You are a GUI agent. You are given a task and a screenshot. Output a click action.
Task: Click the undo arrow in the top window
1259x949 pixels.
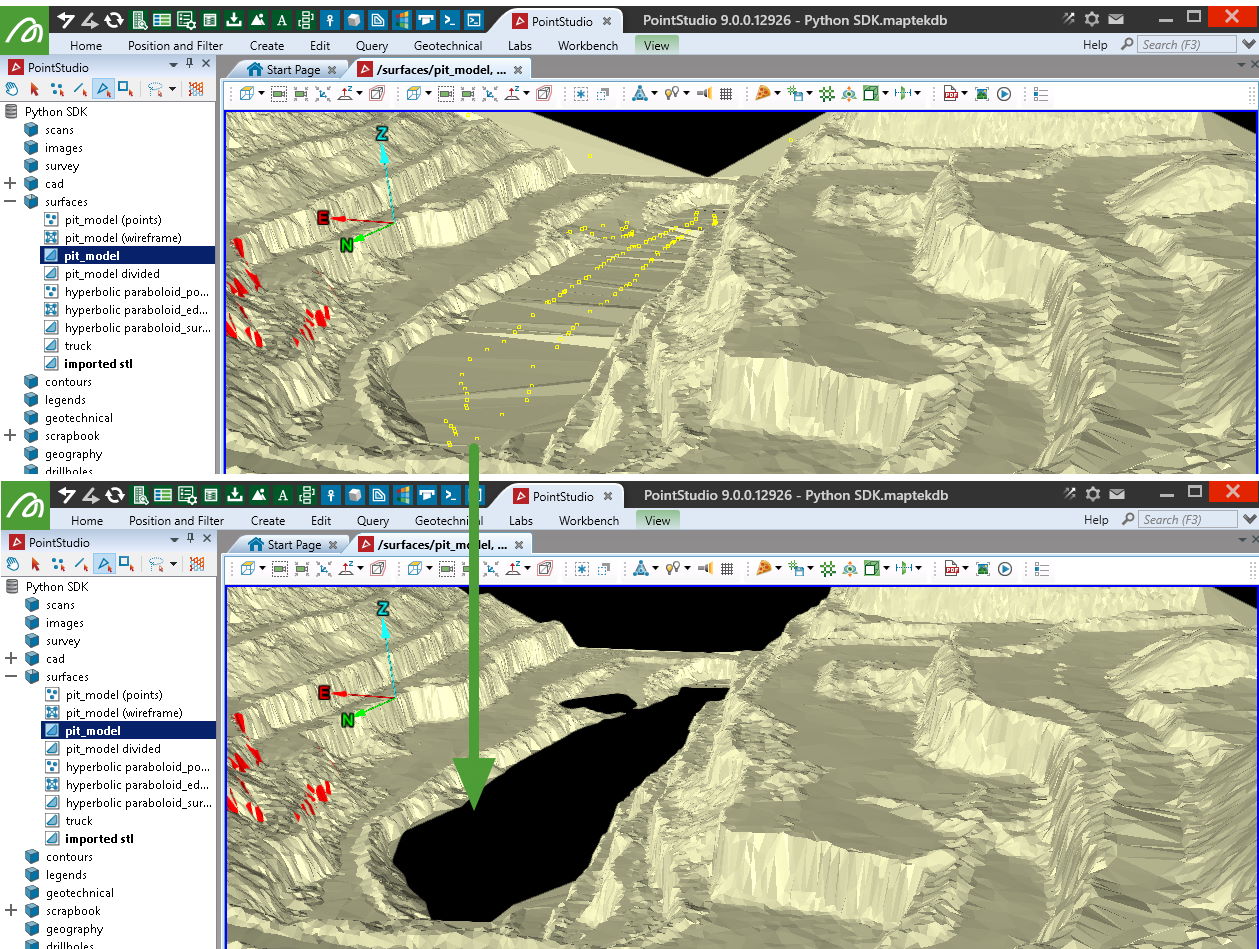66,19
